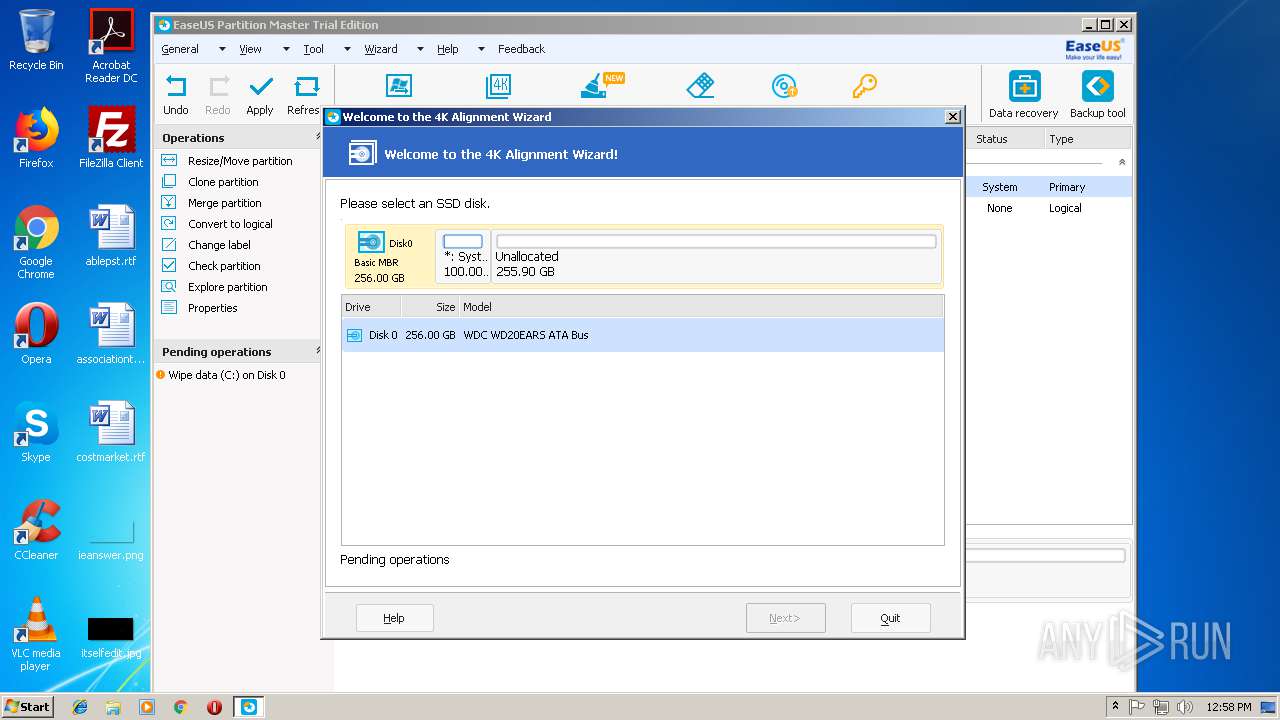
Task: Click the taskbar clock showing 12:58 PM
Action: (x=1228, y=706)
